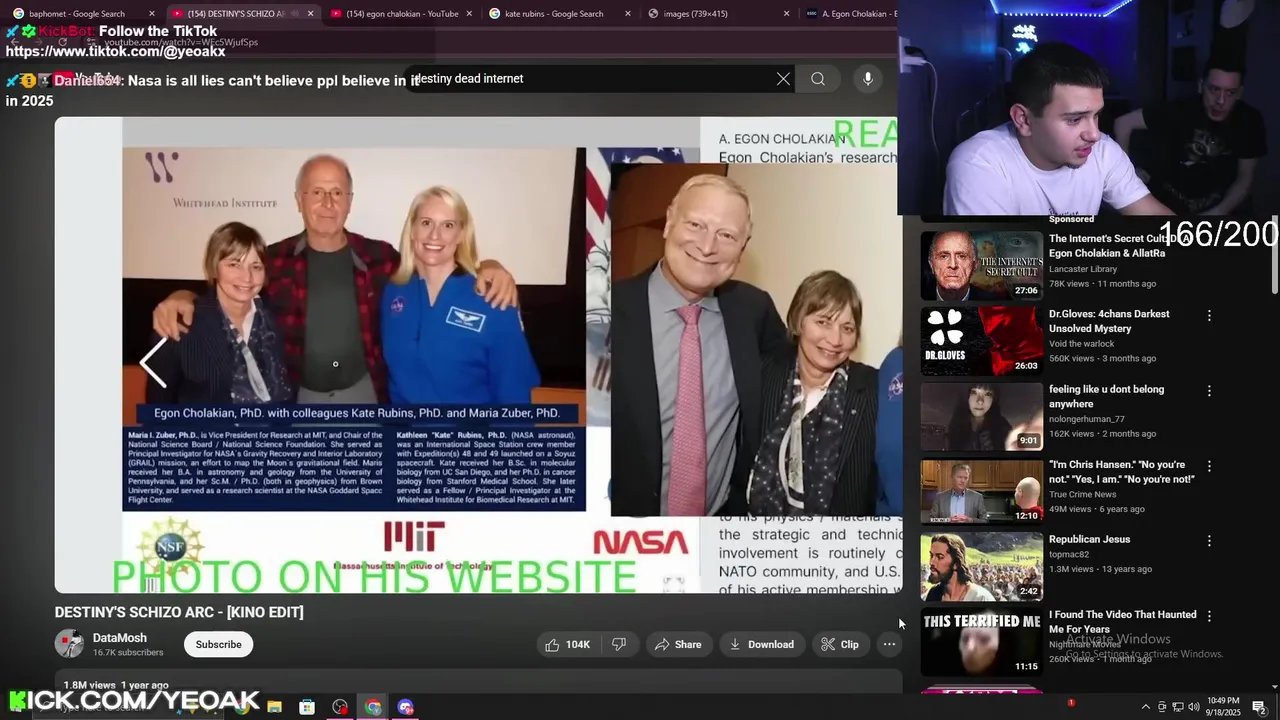This screenshot has height=720, width=1280.
Task: Open Republican Jesus video thumbnail
Action: point(982,566)
